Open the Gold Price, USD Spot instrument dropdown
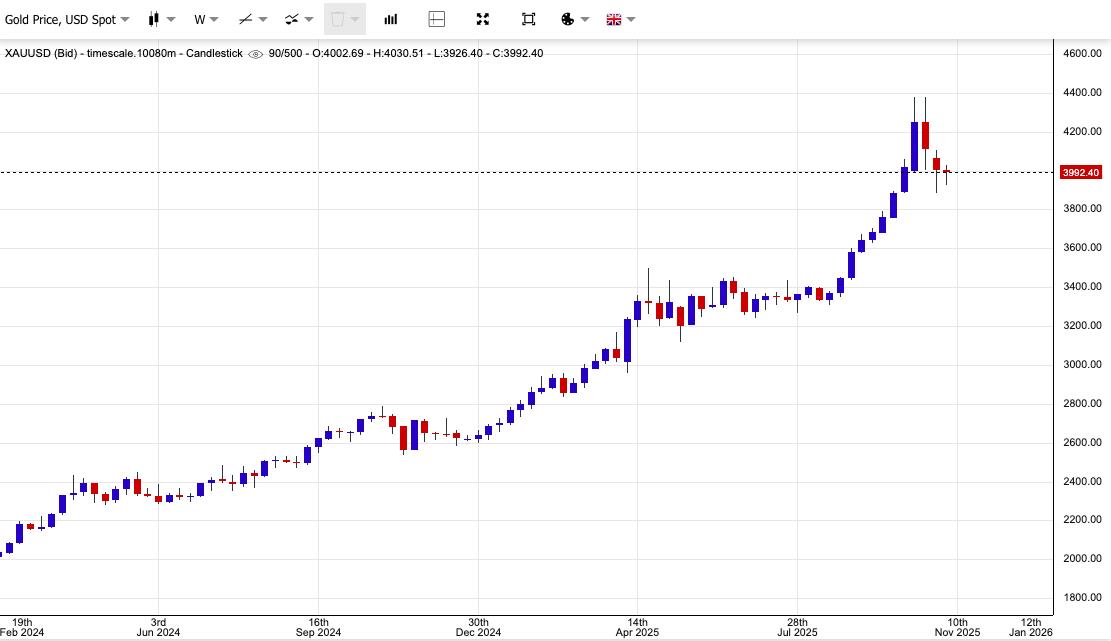Image resolution: width=1111 pixels, height=641 pixels. coord(68,19)
